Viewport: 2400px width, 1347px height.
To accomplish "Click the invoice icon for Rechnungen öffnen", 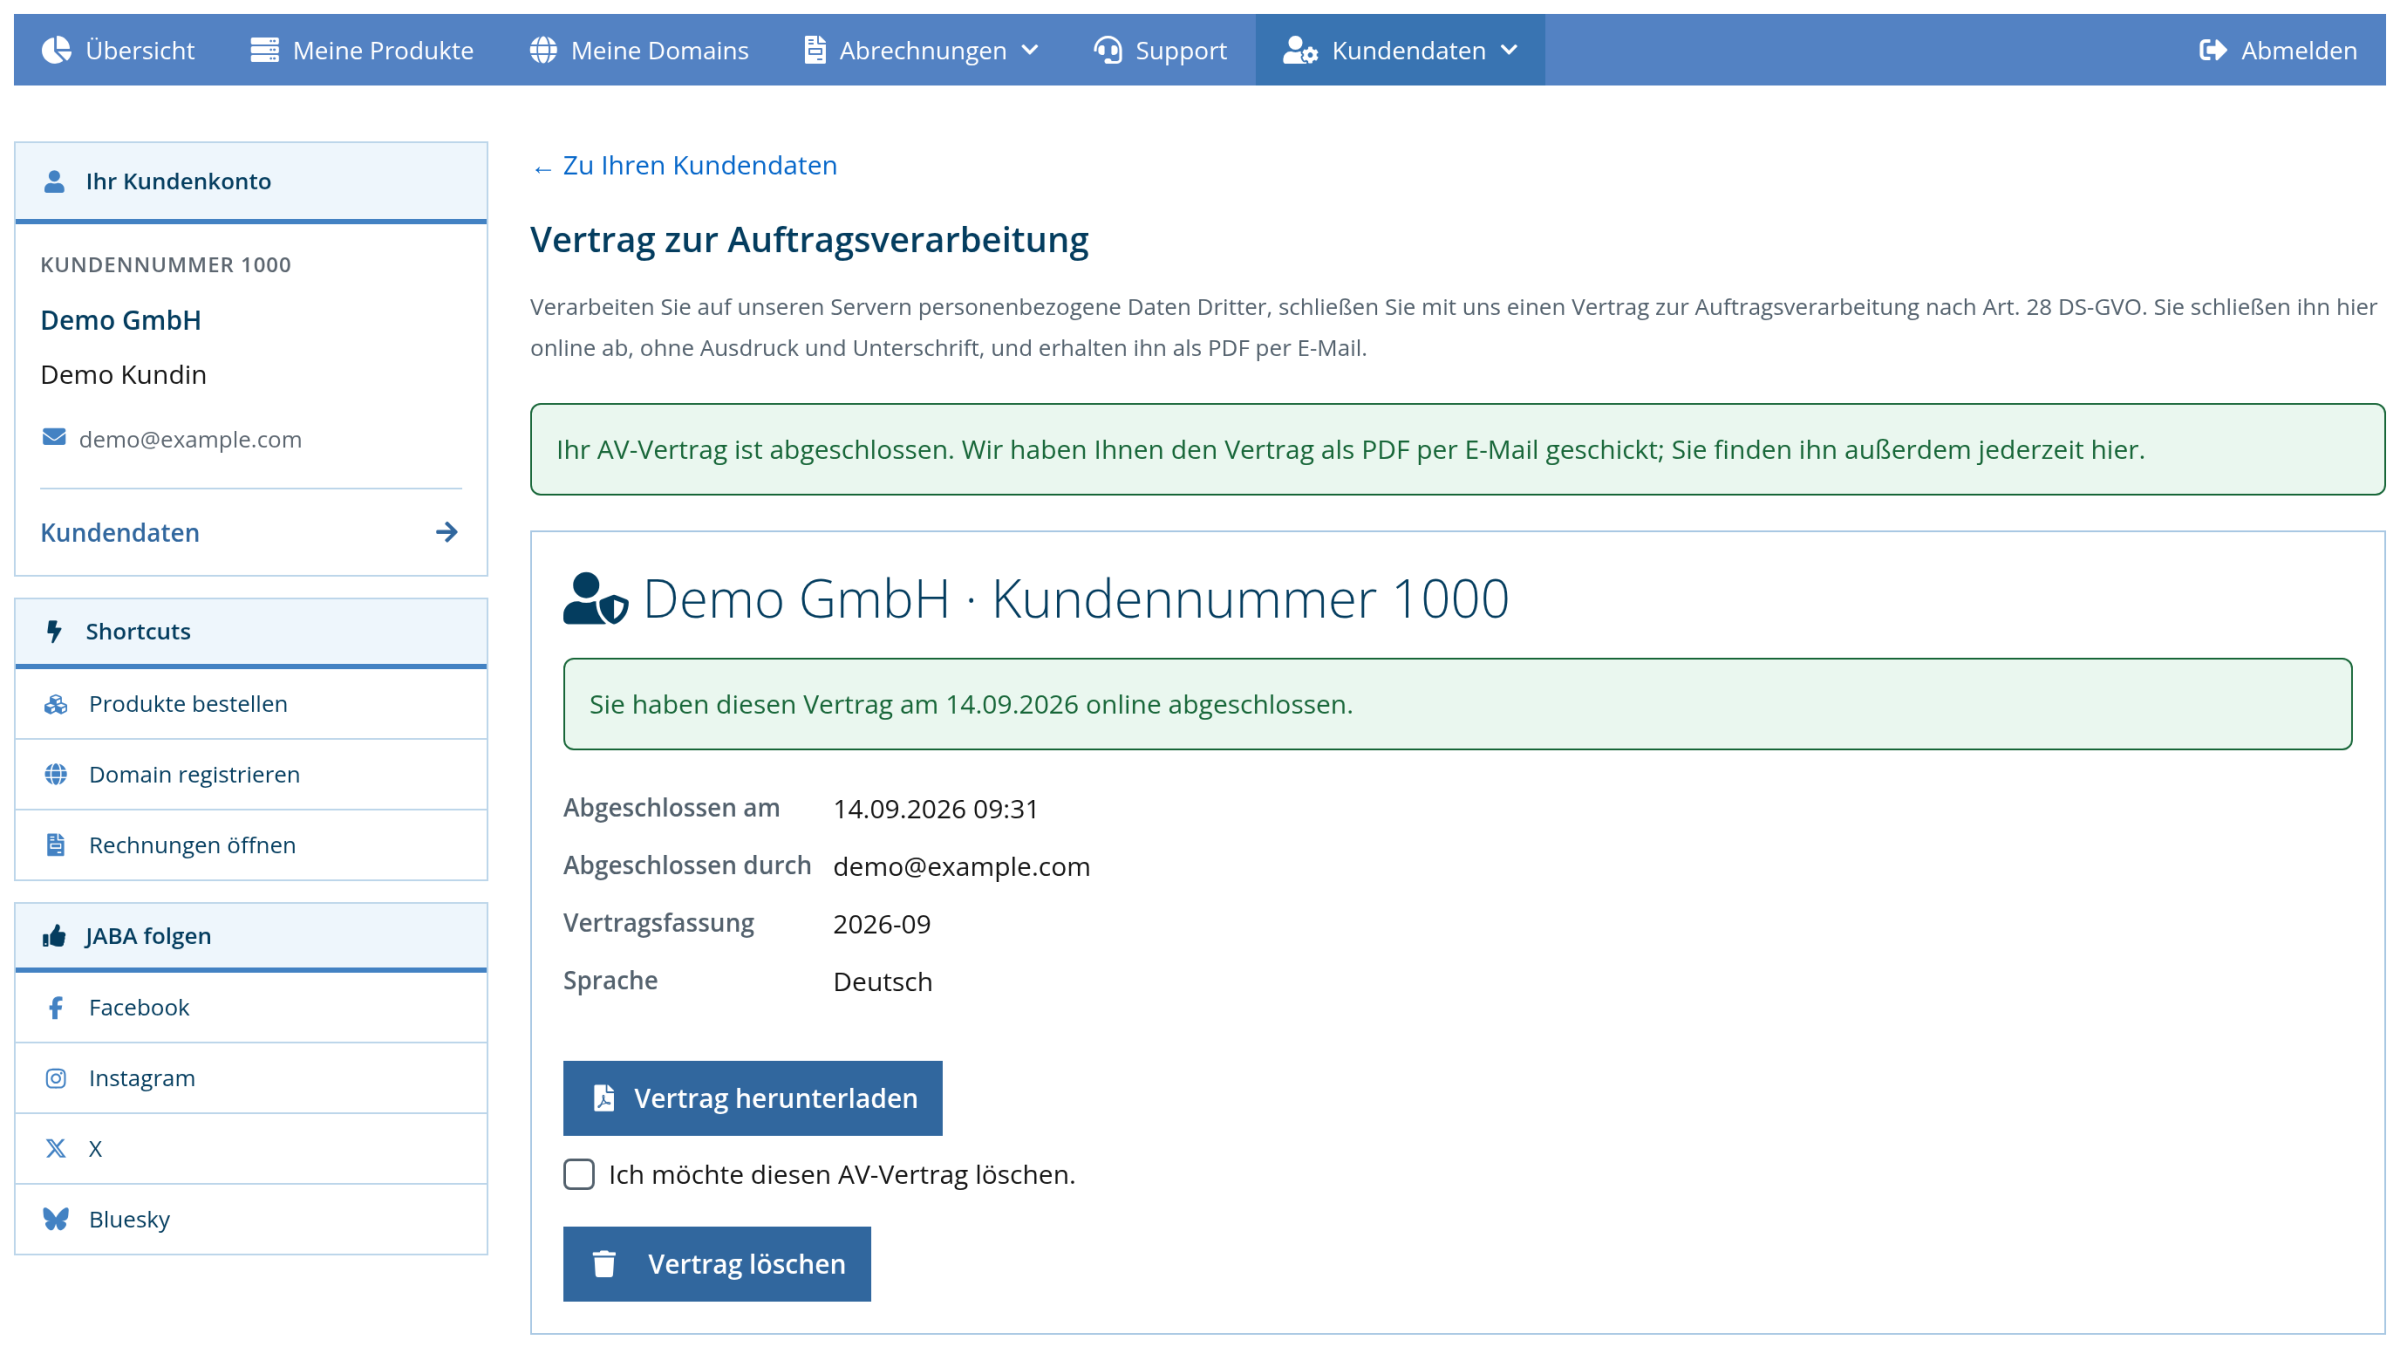I will (x=56, y=845).
